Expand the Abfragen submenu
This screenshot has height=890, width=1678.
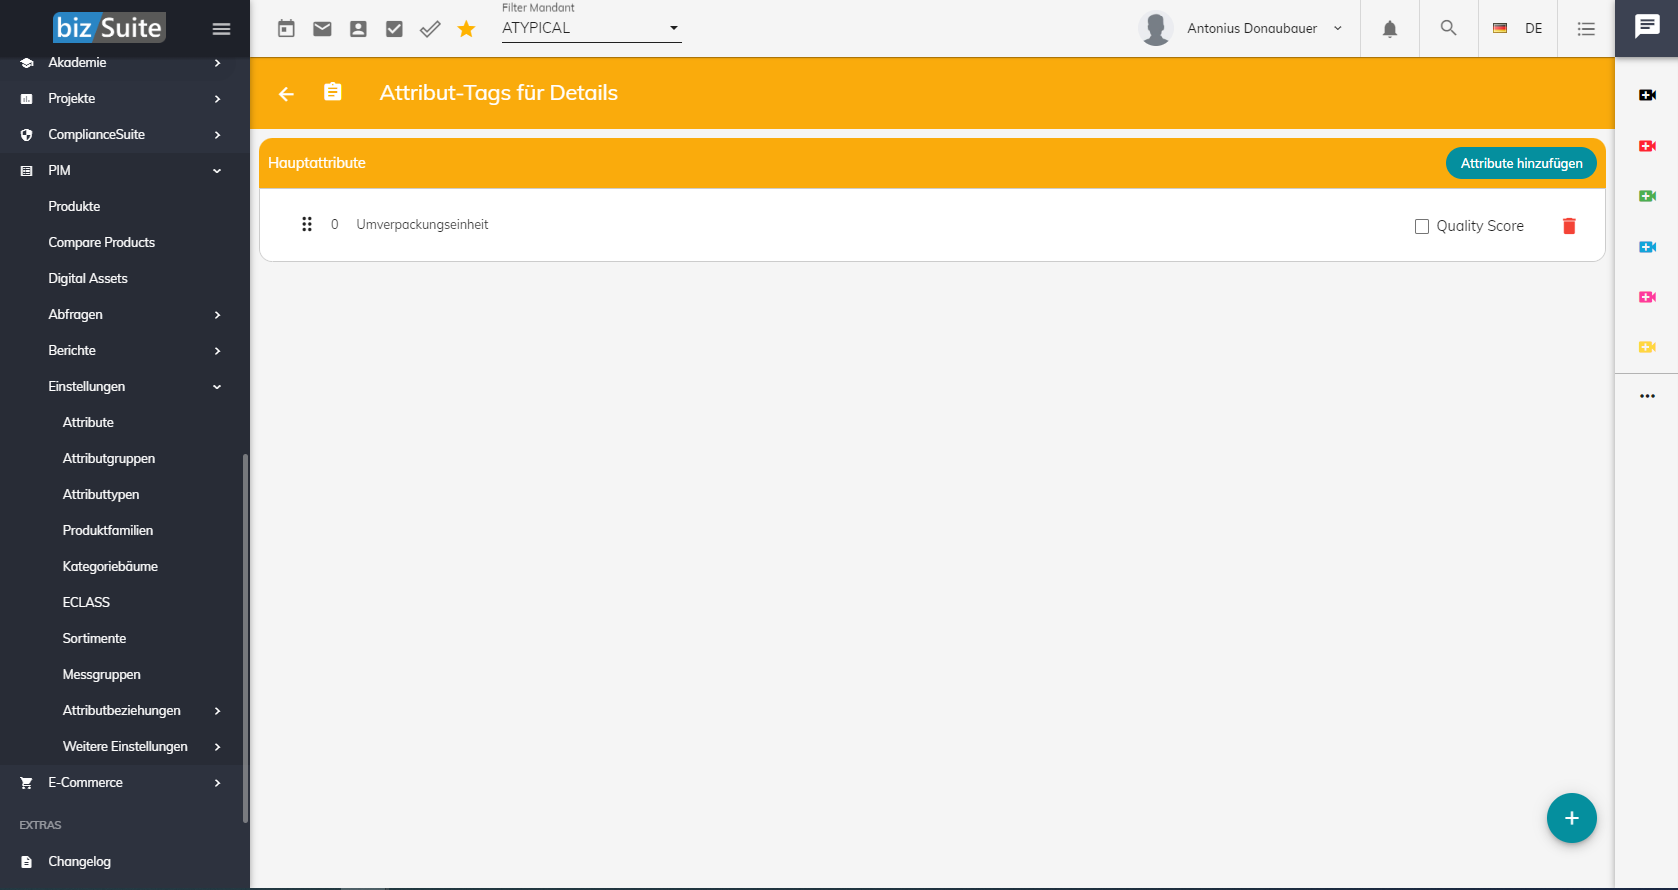coord(125,314)
